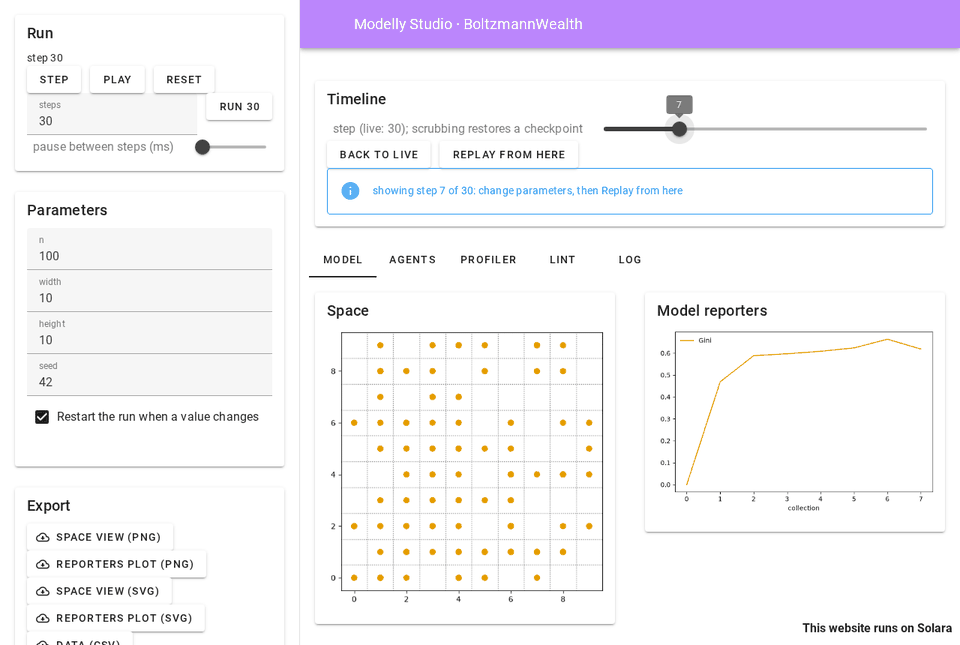The width and height of the screenshot is (960, 645).
Task: Click the 'Space' panel heading
Action: [348, 311]
